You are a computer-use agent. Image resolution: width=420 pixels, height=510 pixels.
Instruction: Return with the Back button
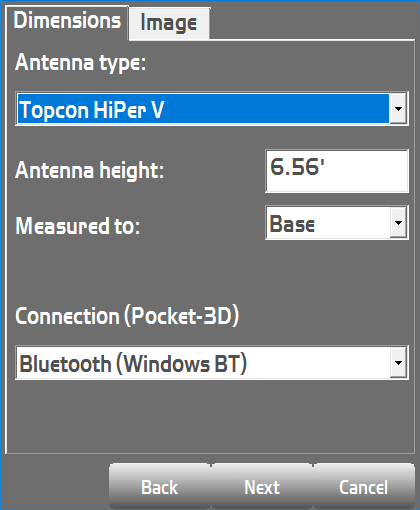160,487
